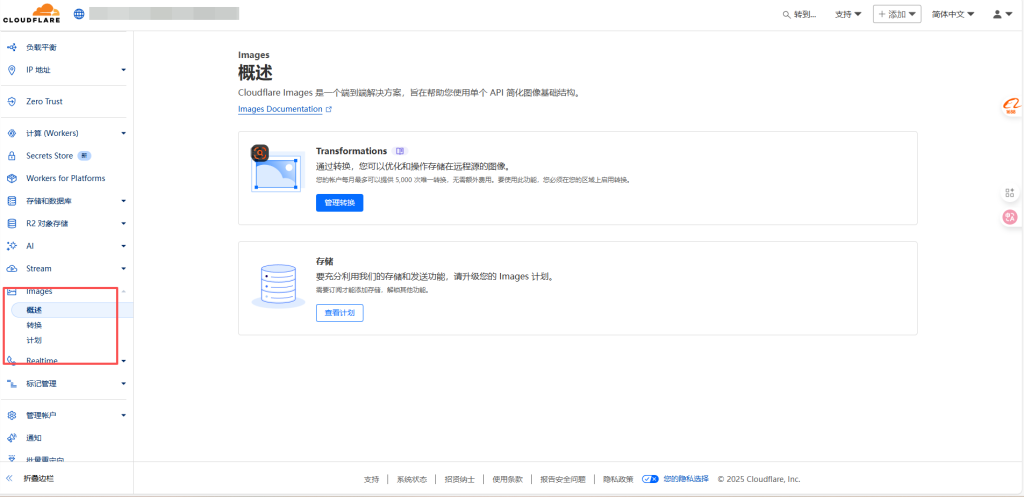Click the 通知 notification icon
Viewport: 1024px width, 497px height.
click(x=11, y=438)
